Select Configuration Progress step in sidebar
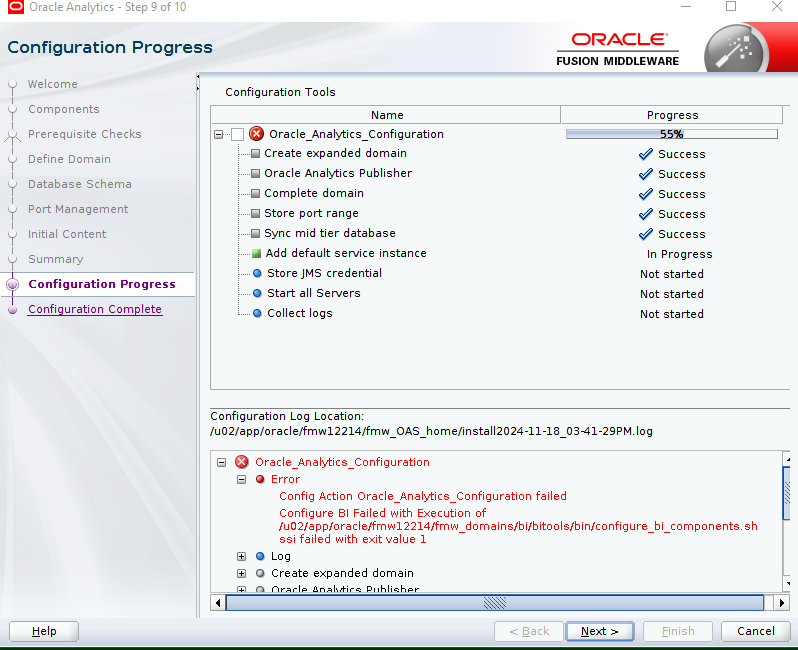 pyautogui.click(x=102, y=284)
